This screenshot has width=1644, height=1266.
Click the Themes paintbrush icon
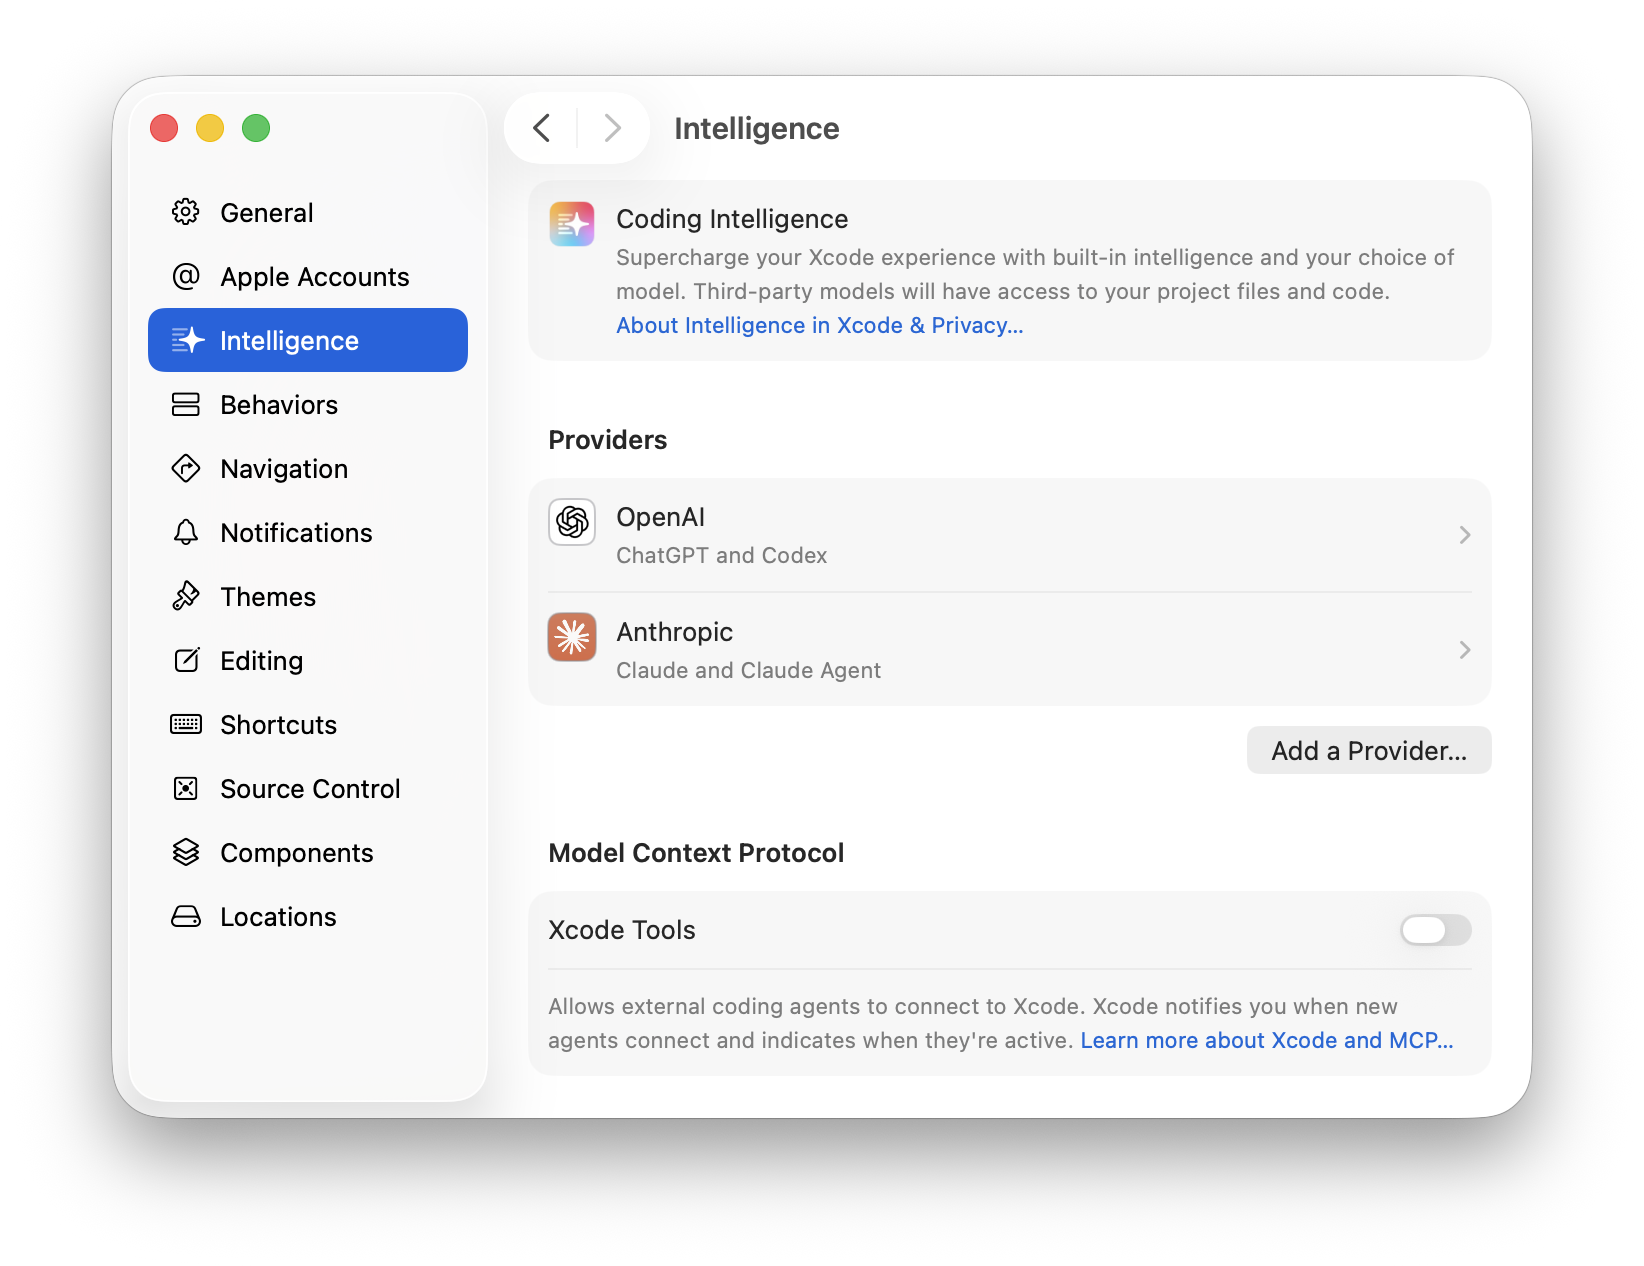click(185, 596)
